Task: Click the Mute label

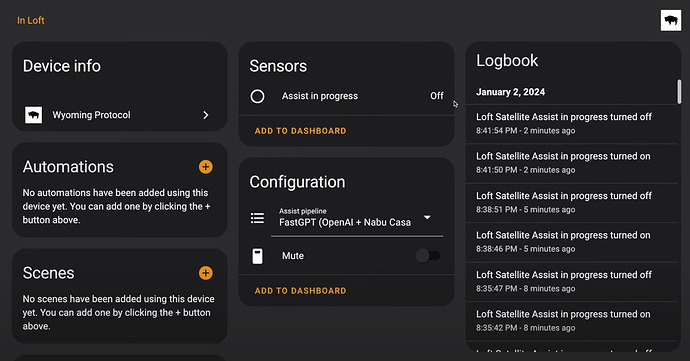Action: point(293,256)
